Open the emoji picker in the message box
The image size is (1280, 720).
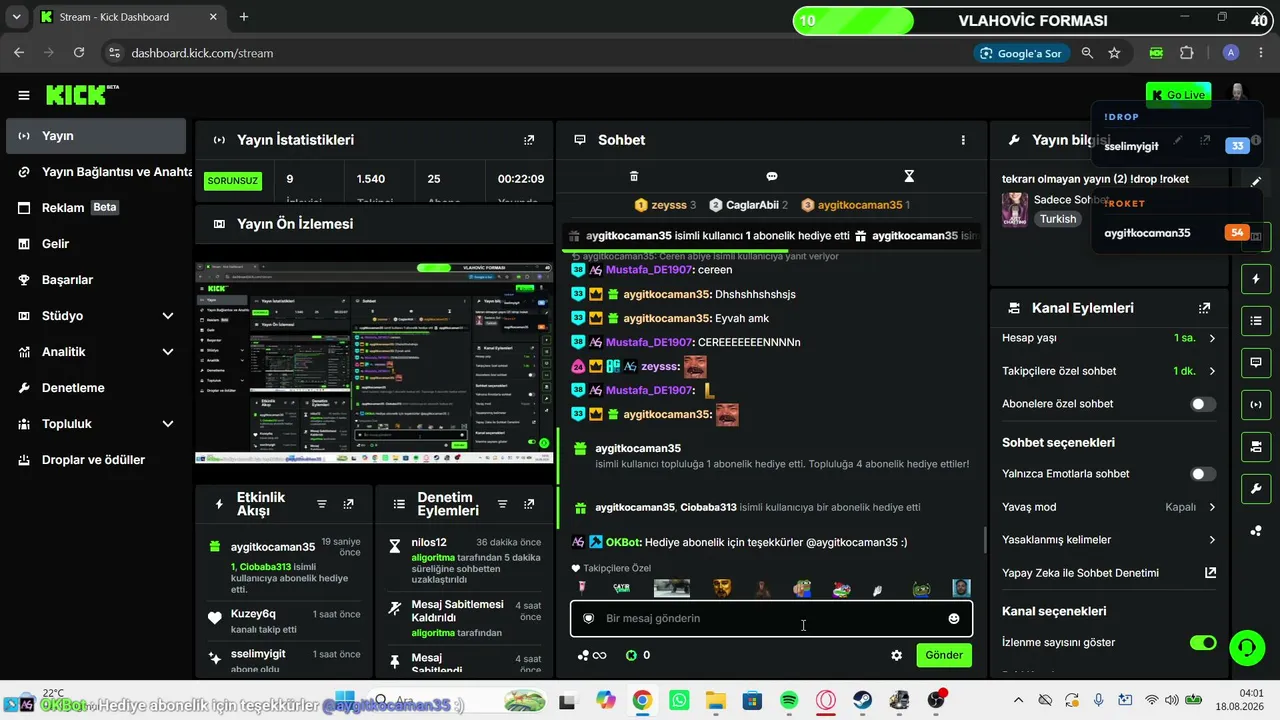[x=954, y=618]
